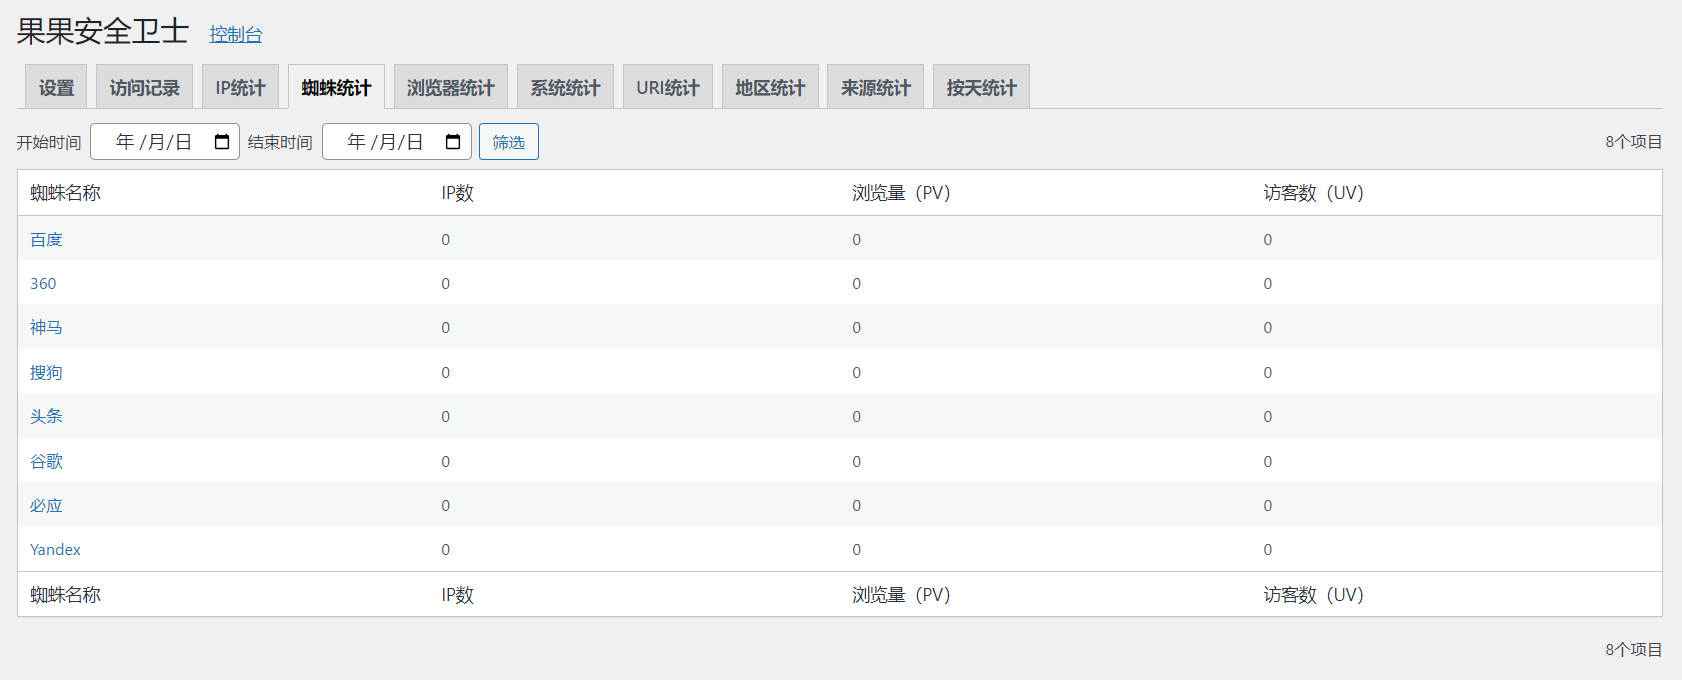Select the IP统计 tab
The image size is (1682, 680).
[x=240, y=87]
